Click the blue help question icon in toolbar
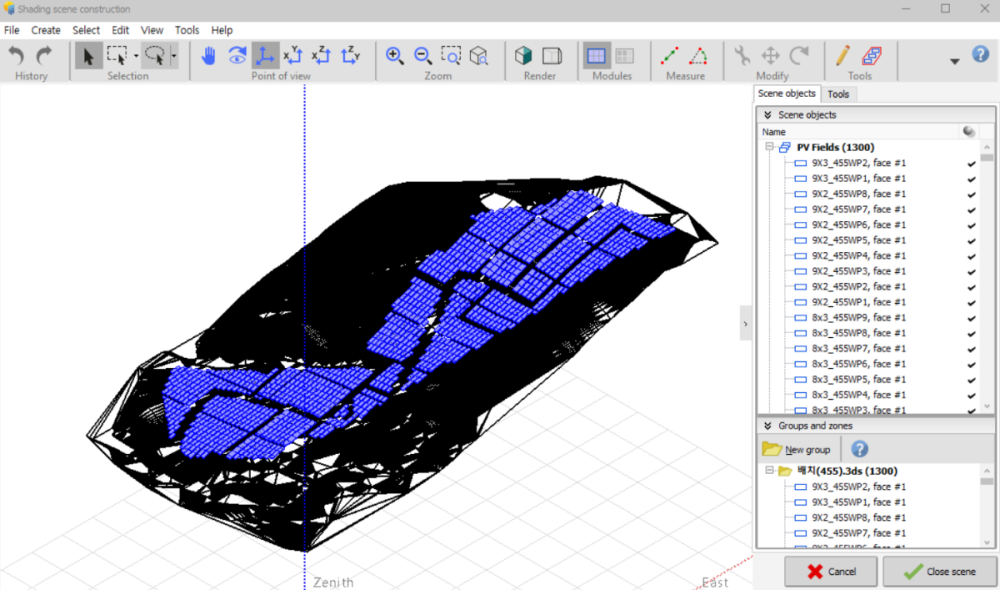The width and height of the screenshot is (1000, 590). [x=980, y=55]
